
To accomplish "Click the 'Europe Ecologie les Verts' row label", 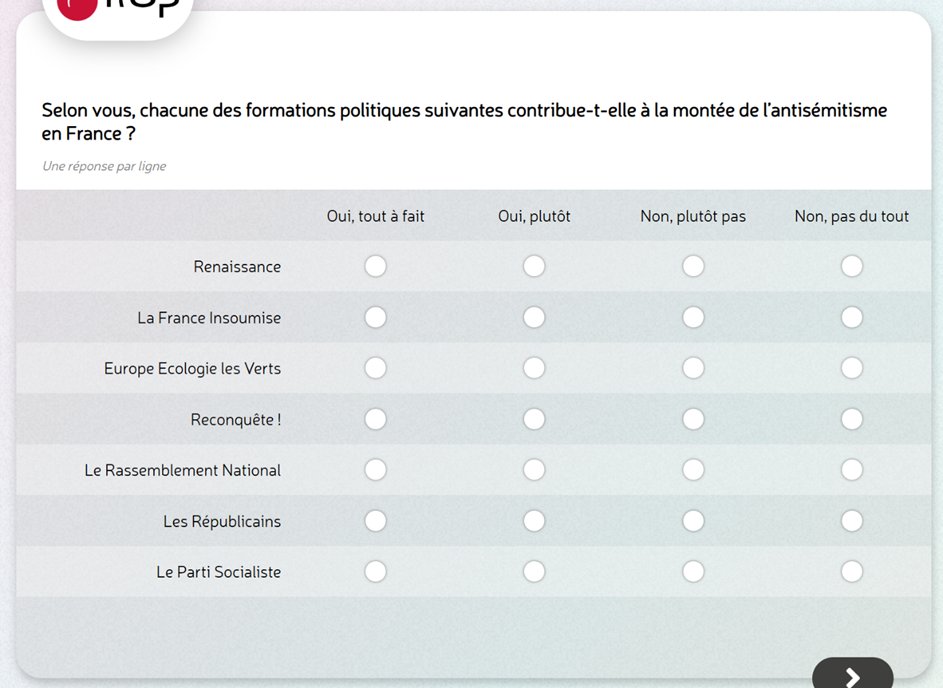I will (192, 369).
